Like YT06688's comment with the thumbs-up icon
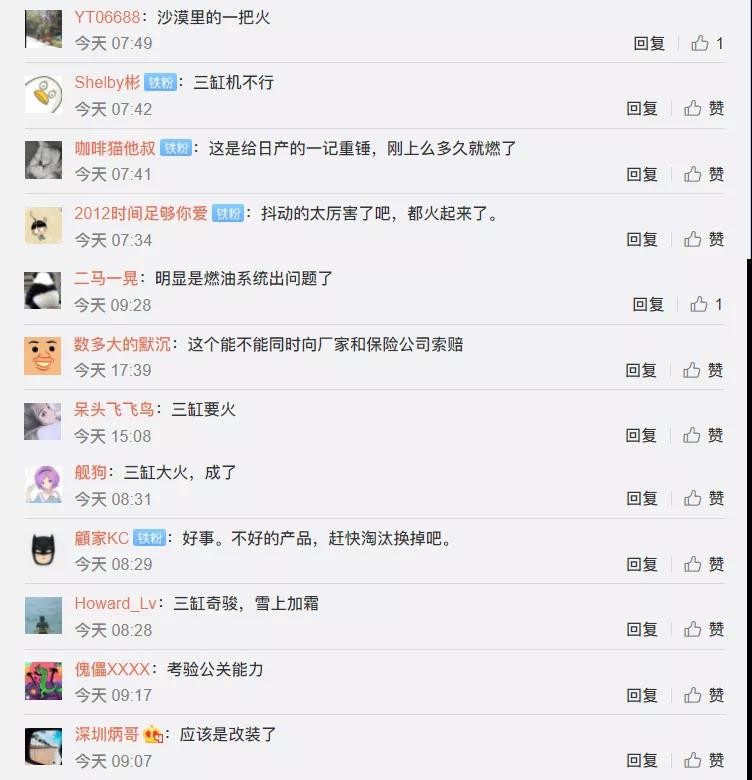Viewport: 752px width, 780px height. pyautogui.click(x=700, y=43)
